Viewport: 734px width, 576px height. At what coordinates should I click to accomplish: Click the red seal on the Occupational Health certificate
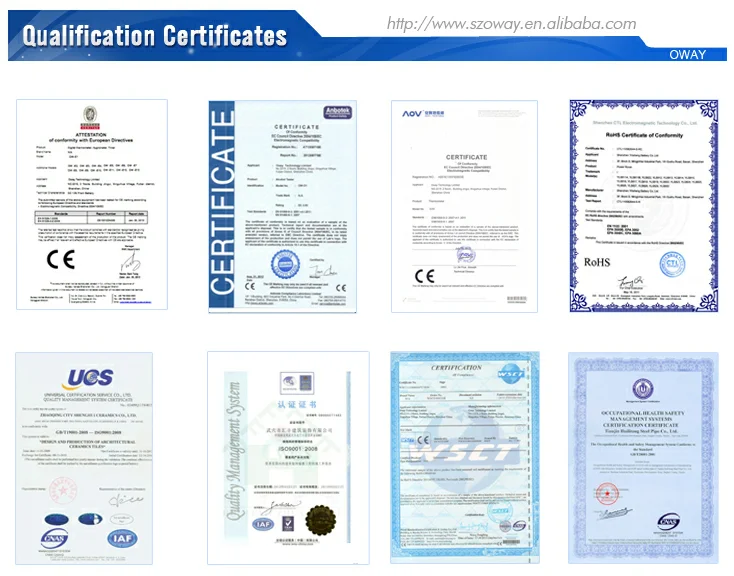point(607,494)
